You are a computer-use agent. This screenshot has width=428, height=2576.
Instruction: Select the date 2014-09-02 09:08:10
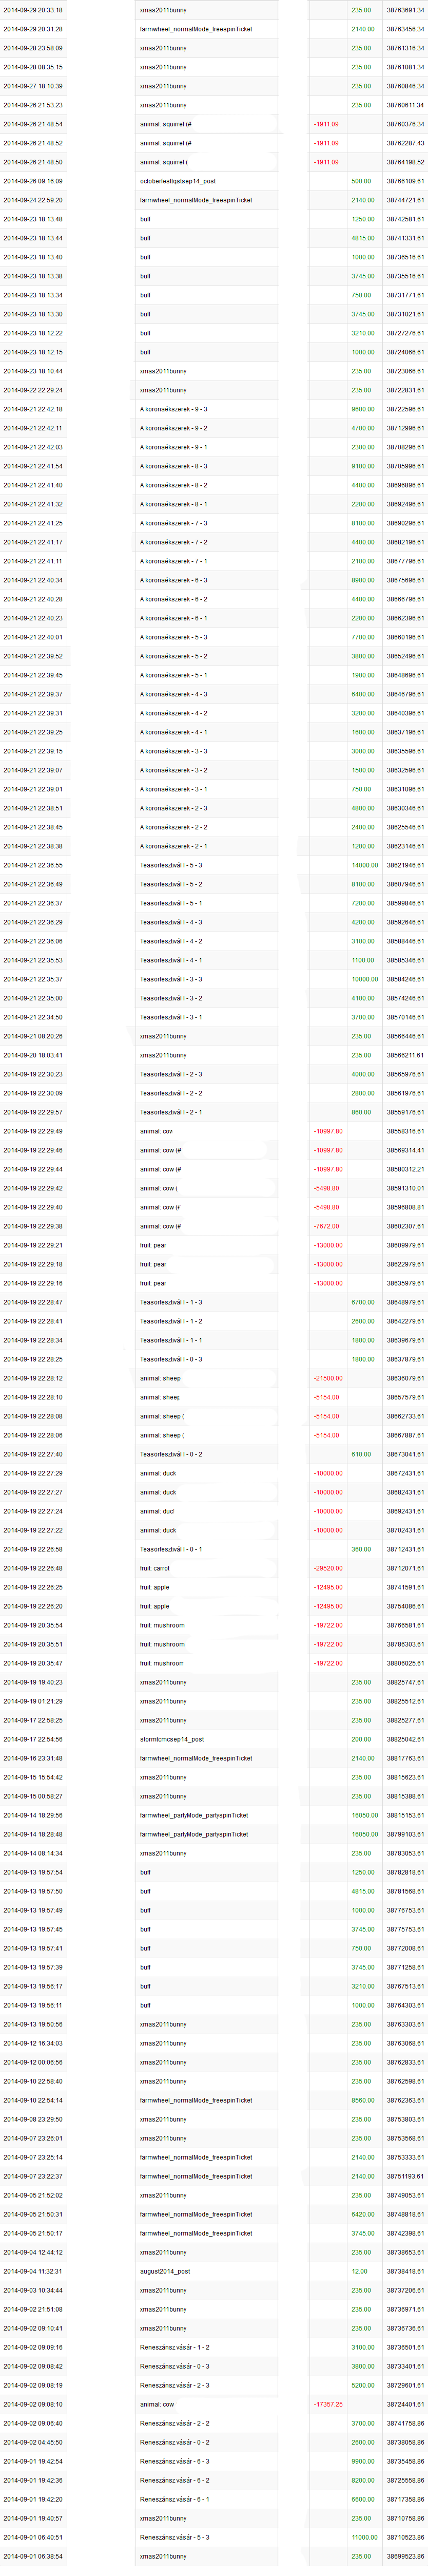32,2404
